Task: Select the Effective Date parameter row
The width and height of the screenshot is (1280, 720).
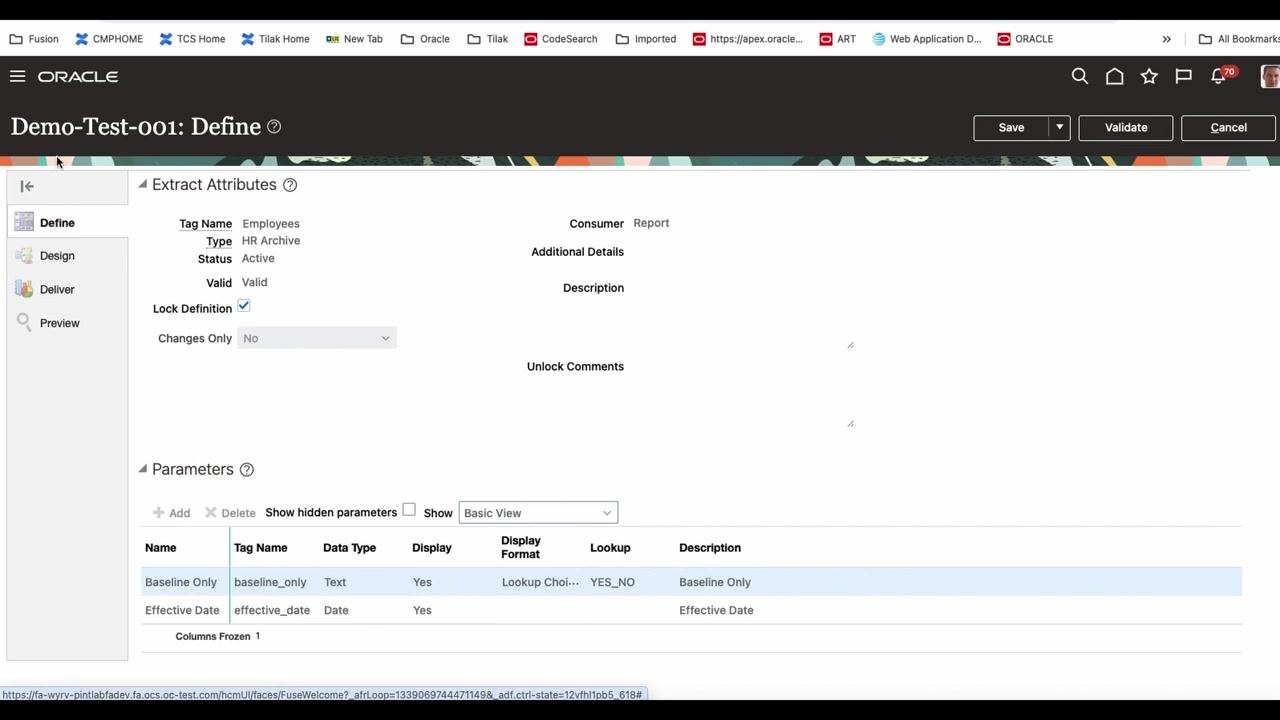Action: tap(691, 610)
